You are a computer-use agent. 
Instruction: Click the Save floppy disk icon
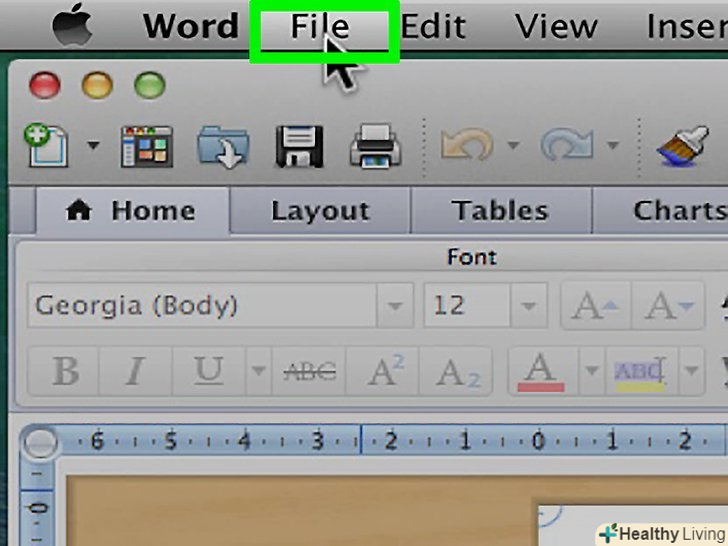click(x=299, y=146)
